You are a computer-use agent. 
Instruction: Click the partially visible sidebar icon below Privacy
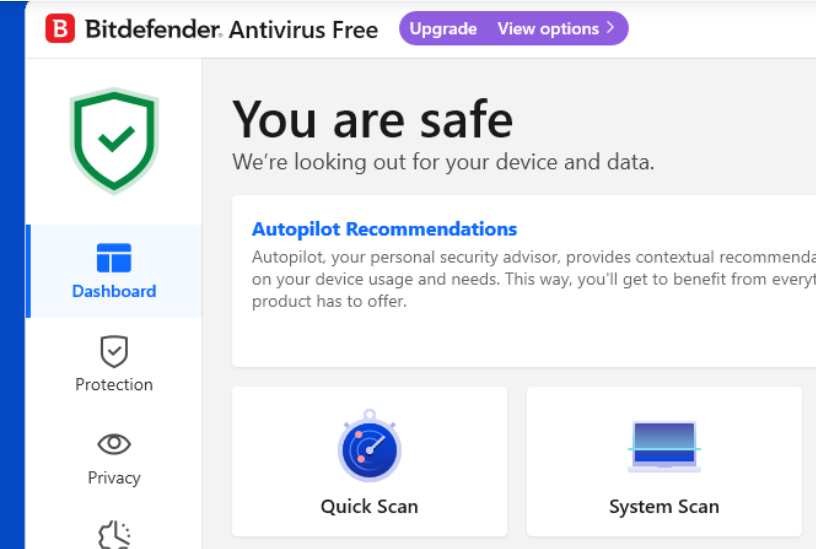114,535
